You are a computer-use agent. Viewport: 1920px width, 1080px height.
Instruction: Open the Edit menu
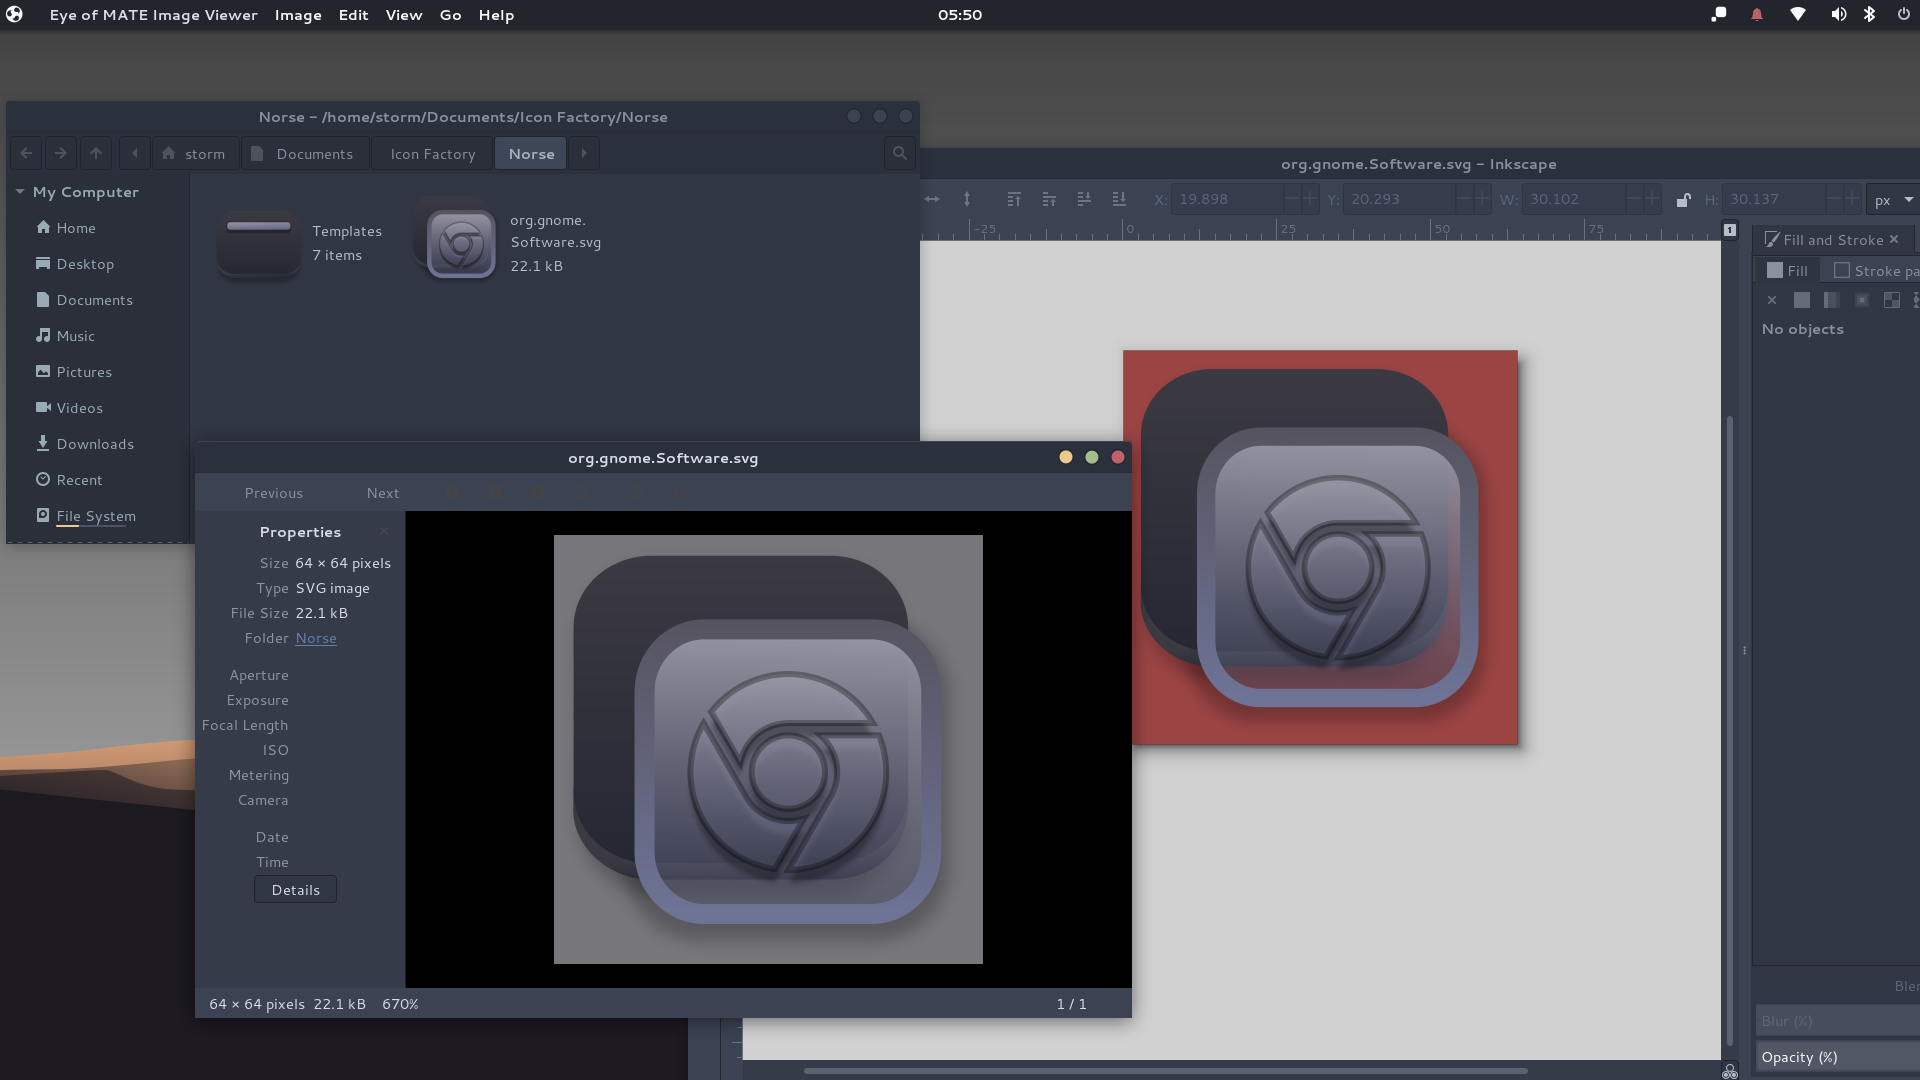tap(353, 15)
